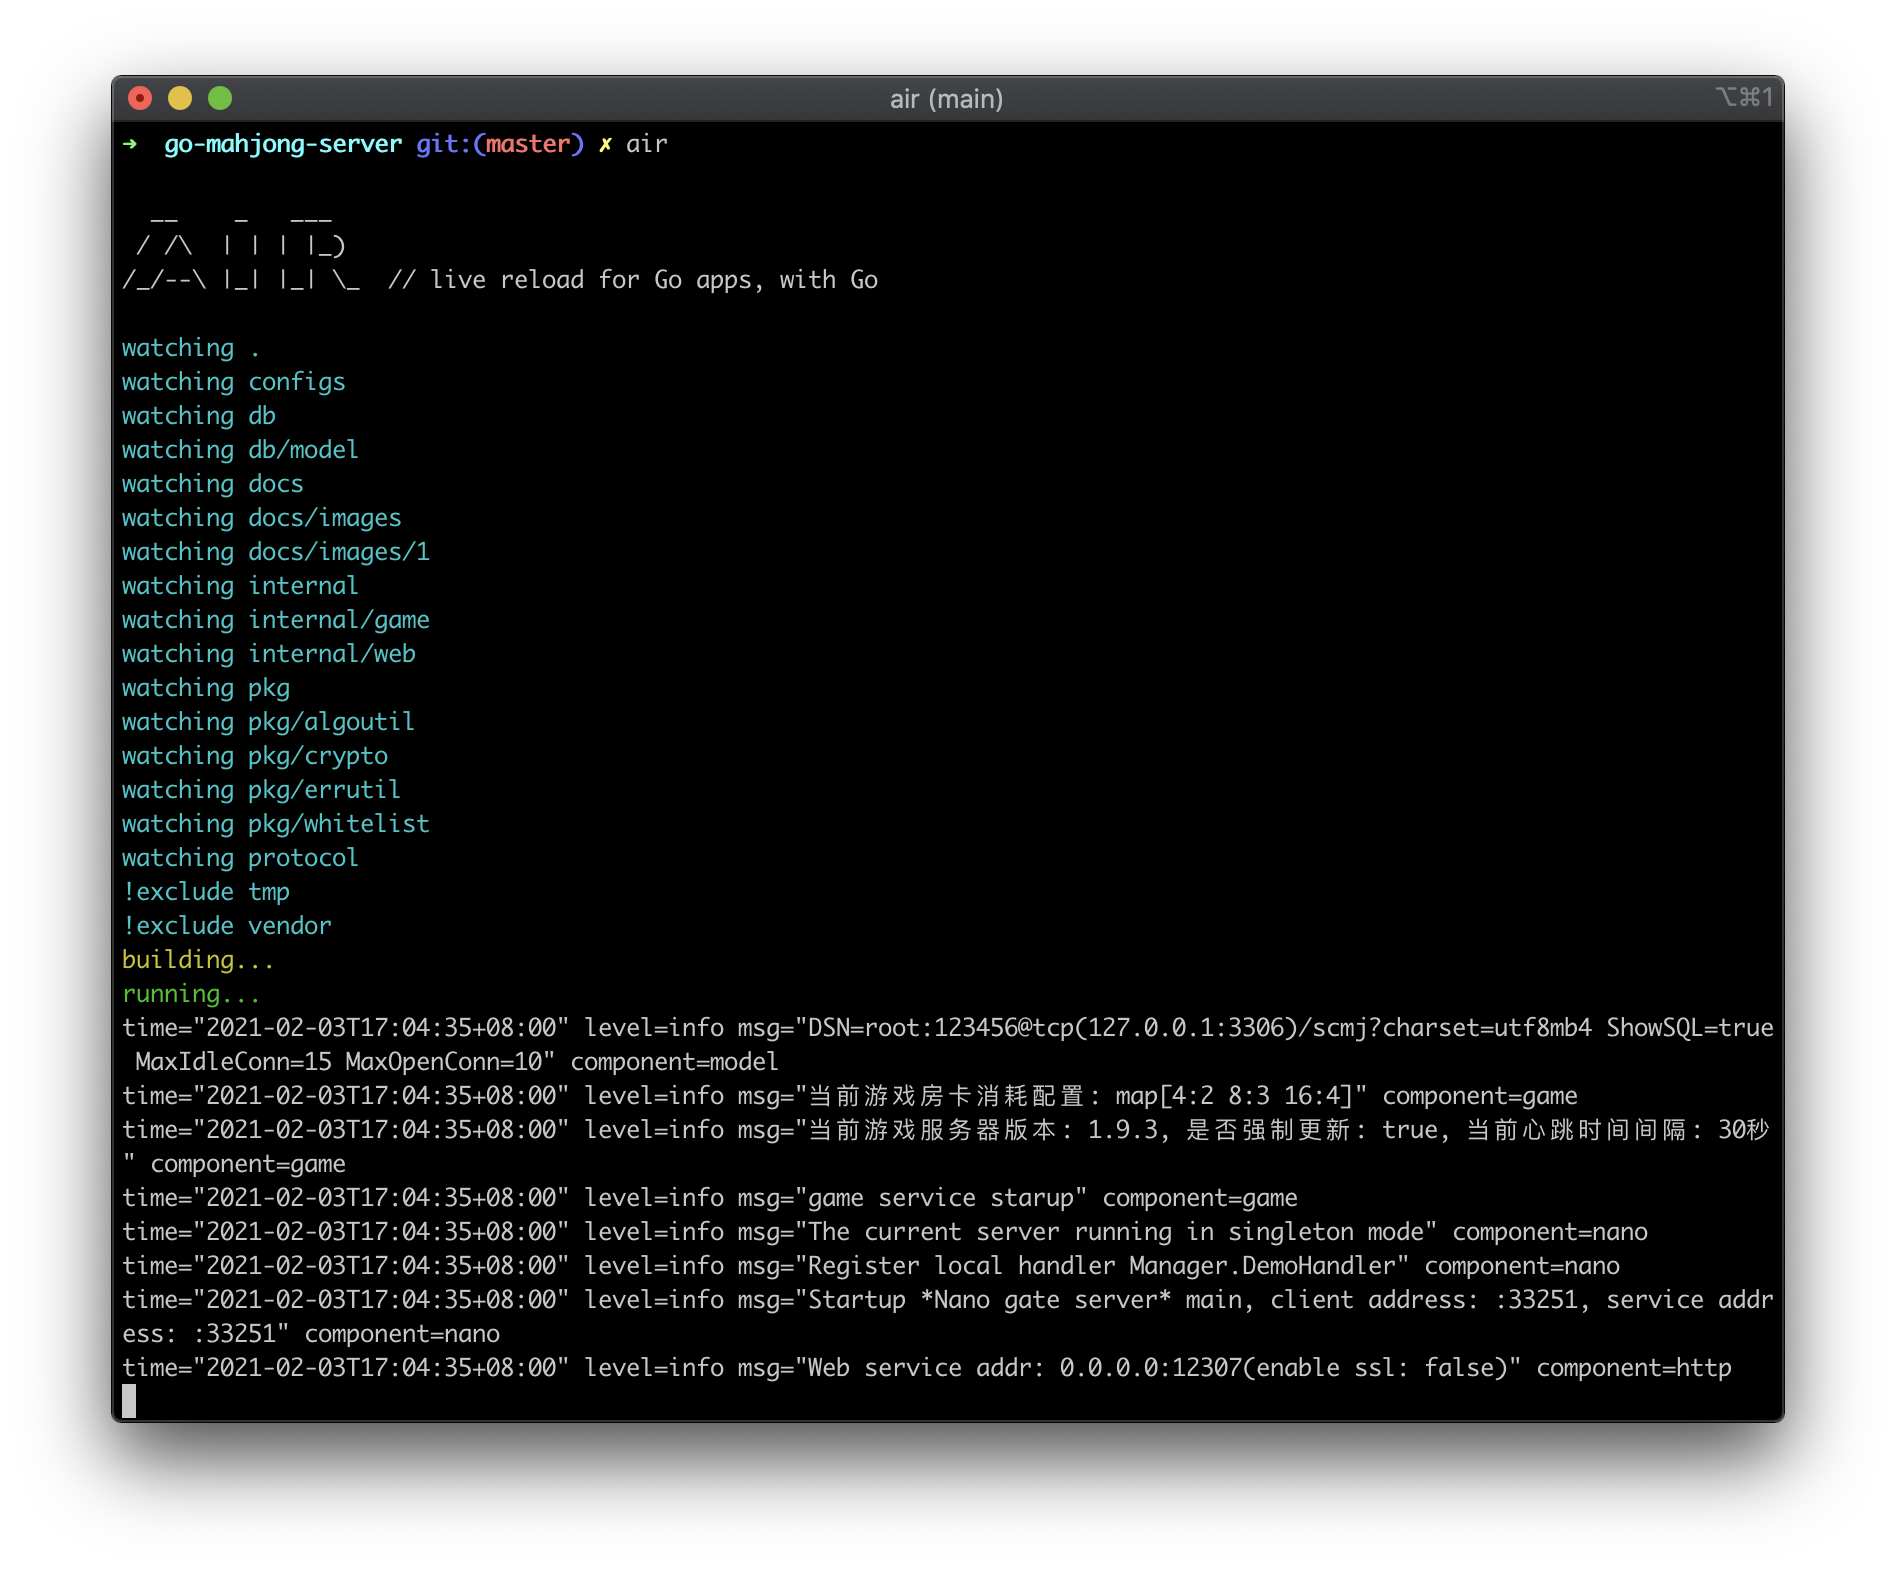Click the 'watching docs/images/1' line
Screen dimensions: 1896x1570
(276, 552)
